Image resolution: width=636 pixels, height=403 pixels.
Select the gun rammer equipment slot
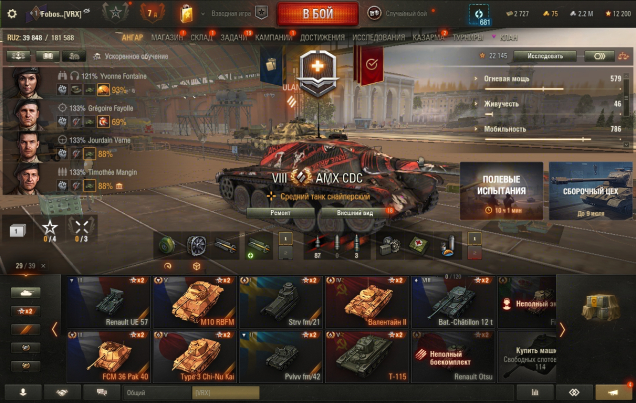[x=225, y=245]
